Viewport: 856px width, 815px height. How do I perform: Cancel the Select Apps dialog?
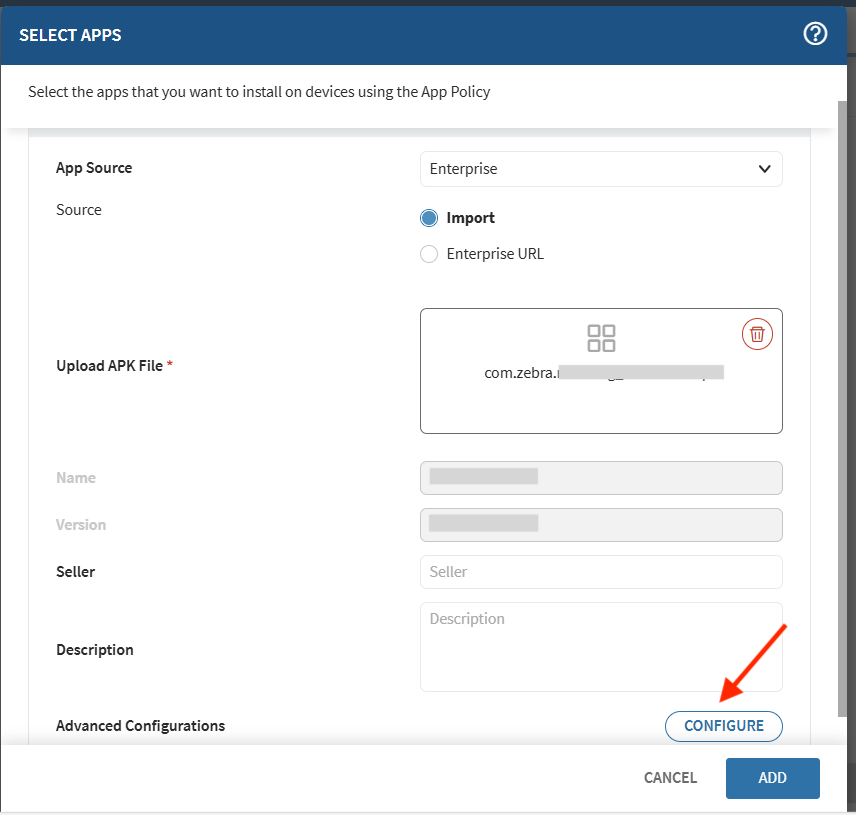pyautogui.click(x=670, y=778)
